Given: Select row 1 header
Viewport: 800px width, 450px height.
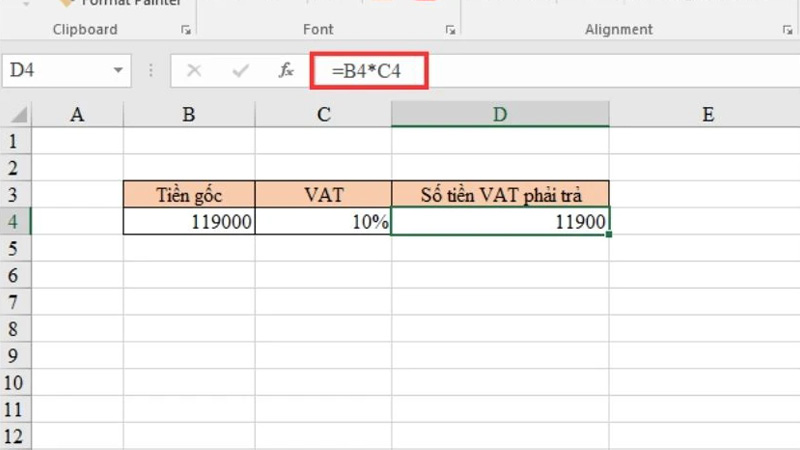Looking at the screenshot, I should 15,141.
